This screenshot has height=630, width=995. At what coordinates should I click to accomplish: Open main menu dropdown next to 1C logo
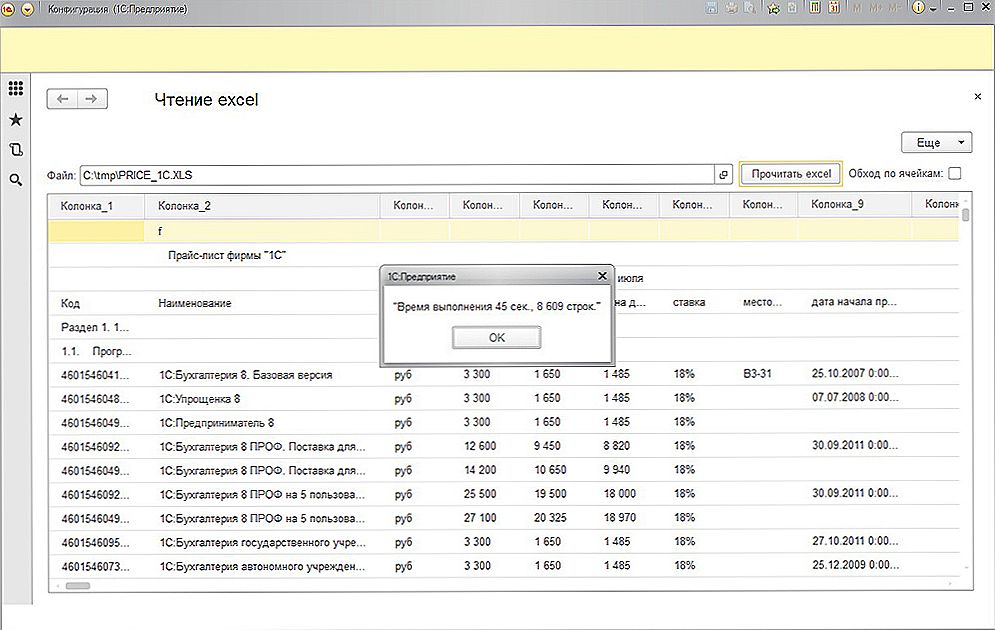tap(27, 8)
